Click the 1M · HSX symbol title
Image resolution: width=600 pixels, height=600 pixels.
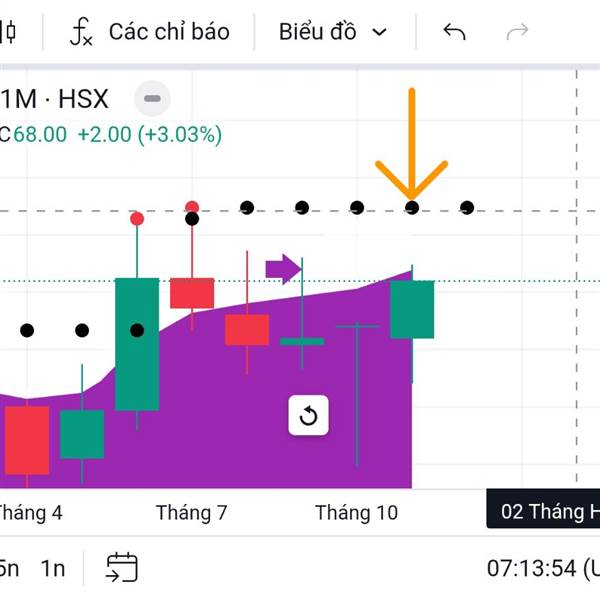(x=55, y=99)
